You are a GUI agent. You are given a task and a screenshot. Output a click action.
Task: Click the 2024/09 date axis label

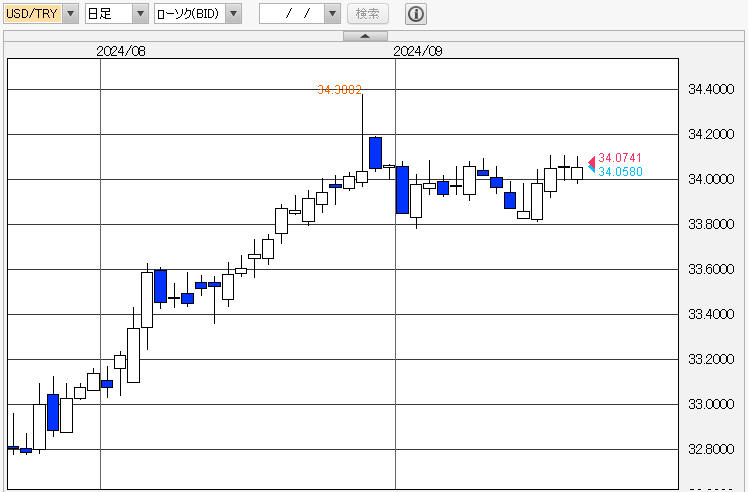click(x=418, y=51)
